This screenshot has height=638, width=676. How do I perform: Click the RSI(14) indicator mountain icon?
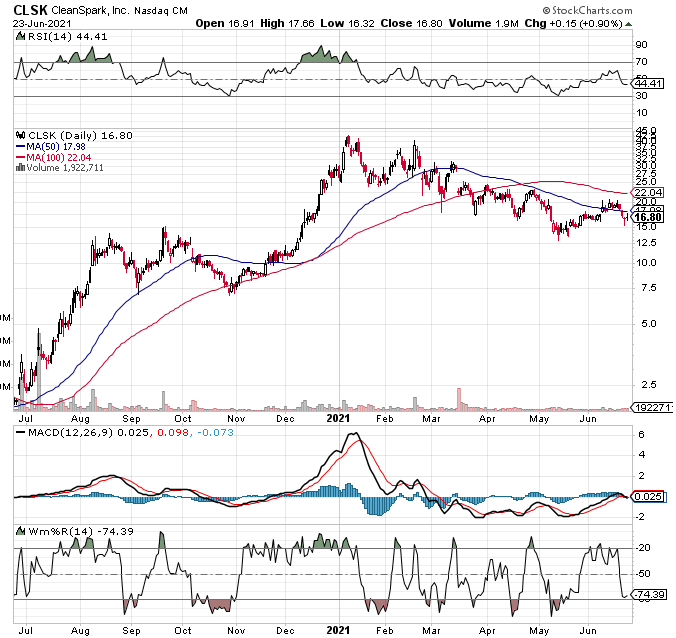(20, 36)
